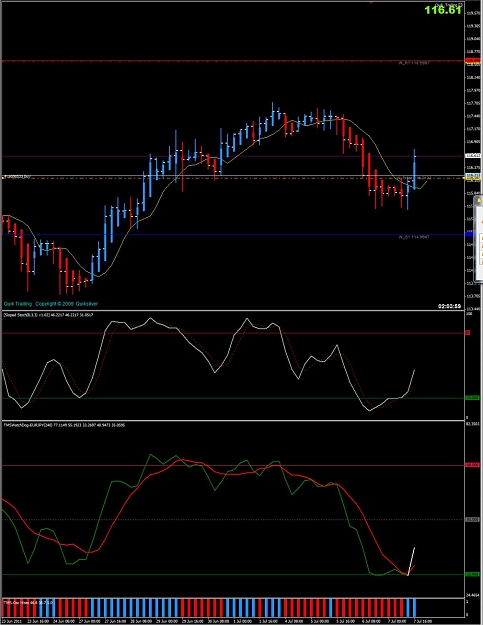483x625 pixels.
Task: Click the green level tag on stochastic axis
Action: click(473, 398)
